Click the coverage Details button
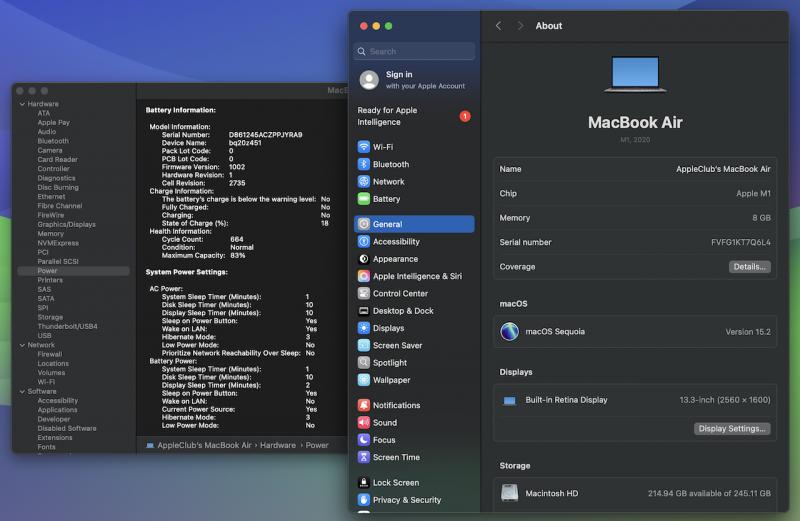The image size is (800, 521). pos(749,267)
